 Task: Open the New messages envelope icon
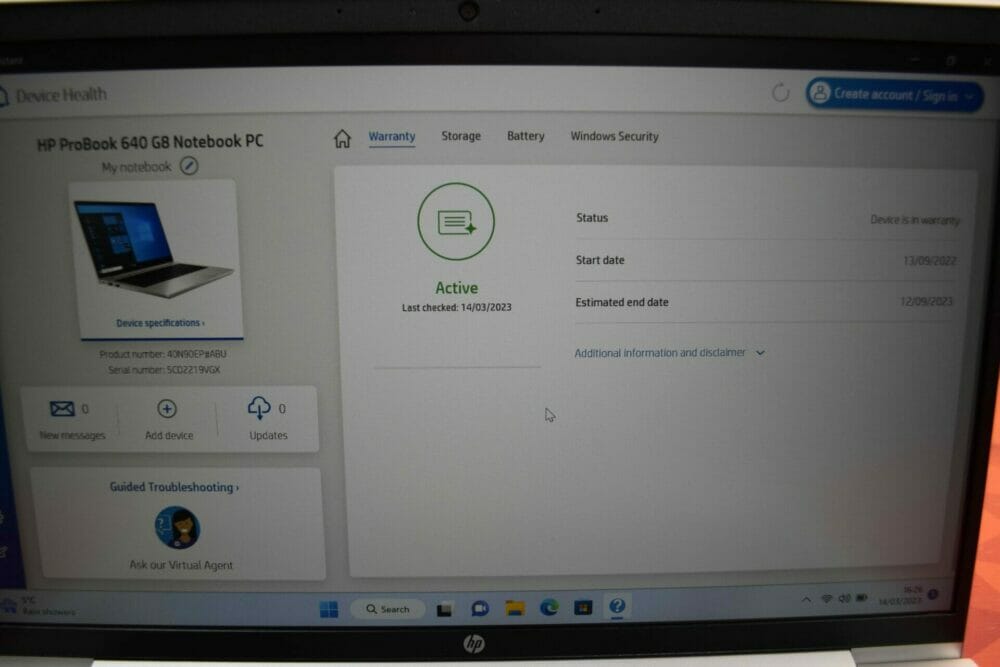(62, 409)
